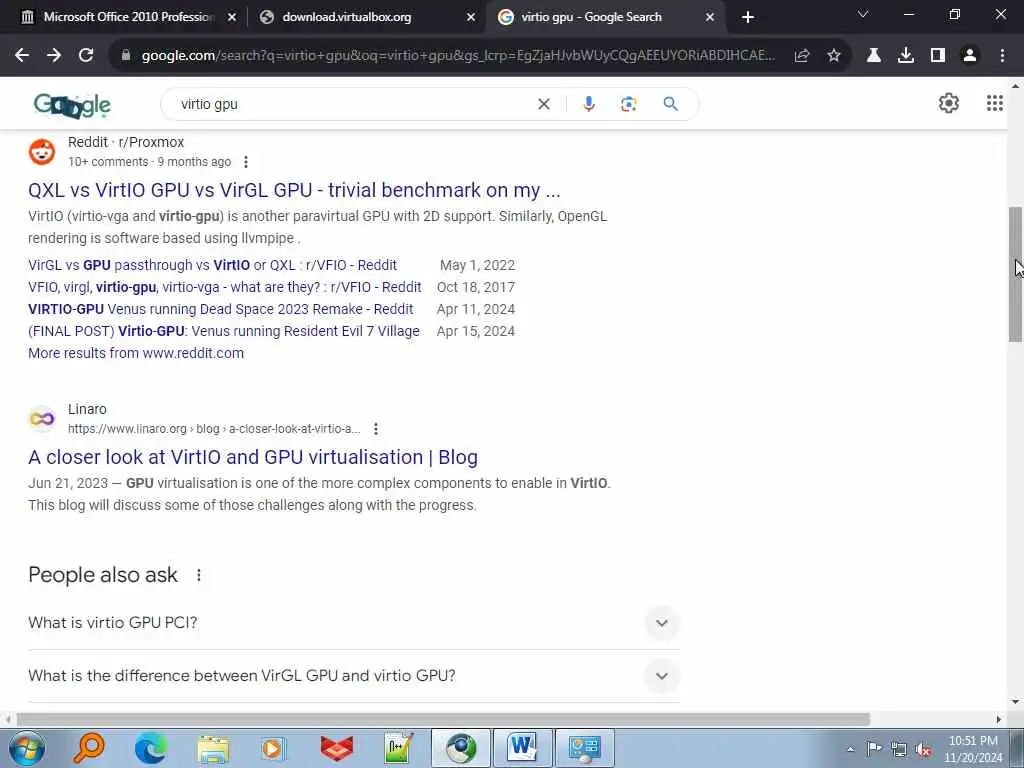Submit search with the magnifier icon
This screenshot has height=768, width=1024.
(x=670, y=104)
